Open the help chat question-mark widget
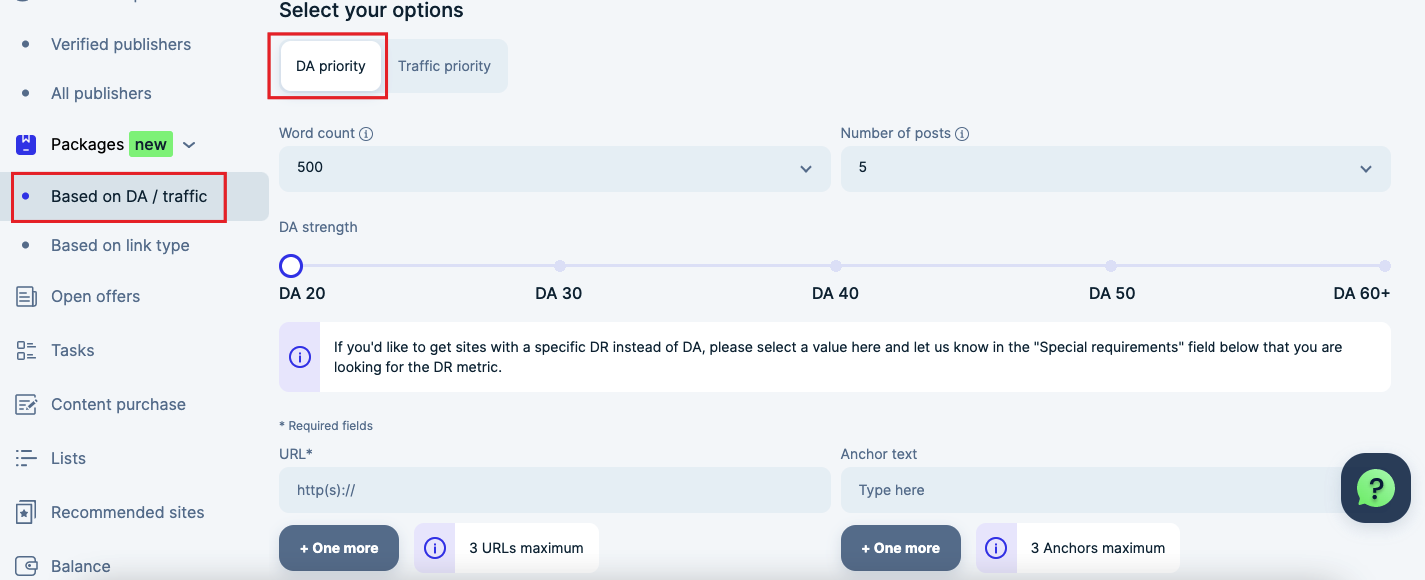The height and width of the screenshot is (580, 1425). point(1375,488)
